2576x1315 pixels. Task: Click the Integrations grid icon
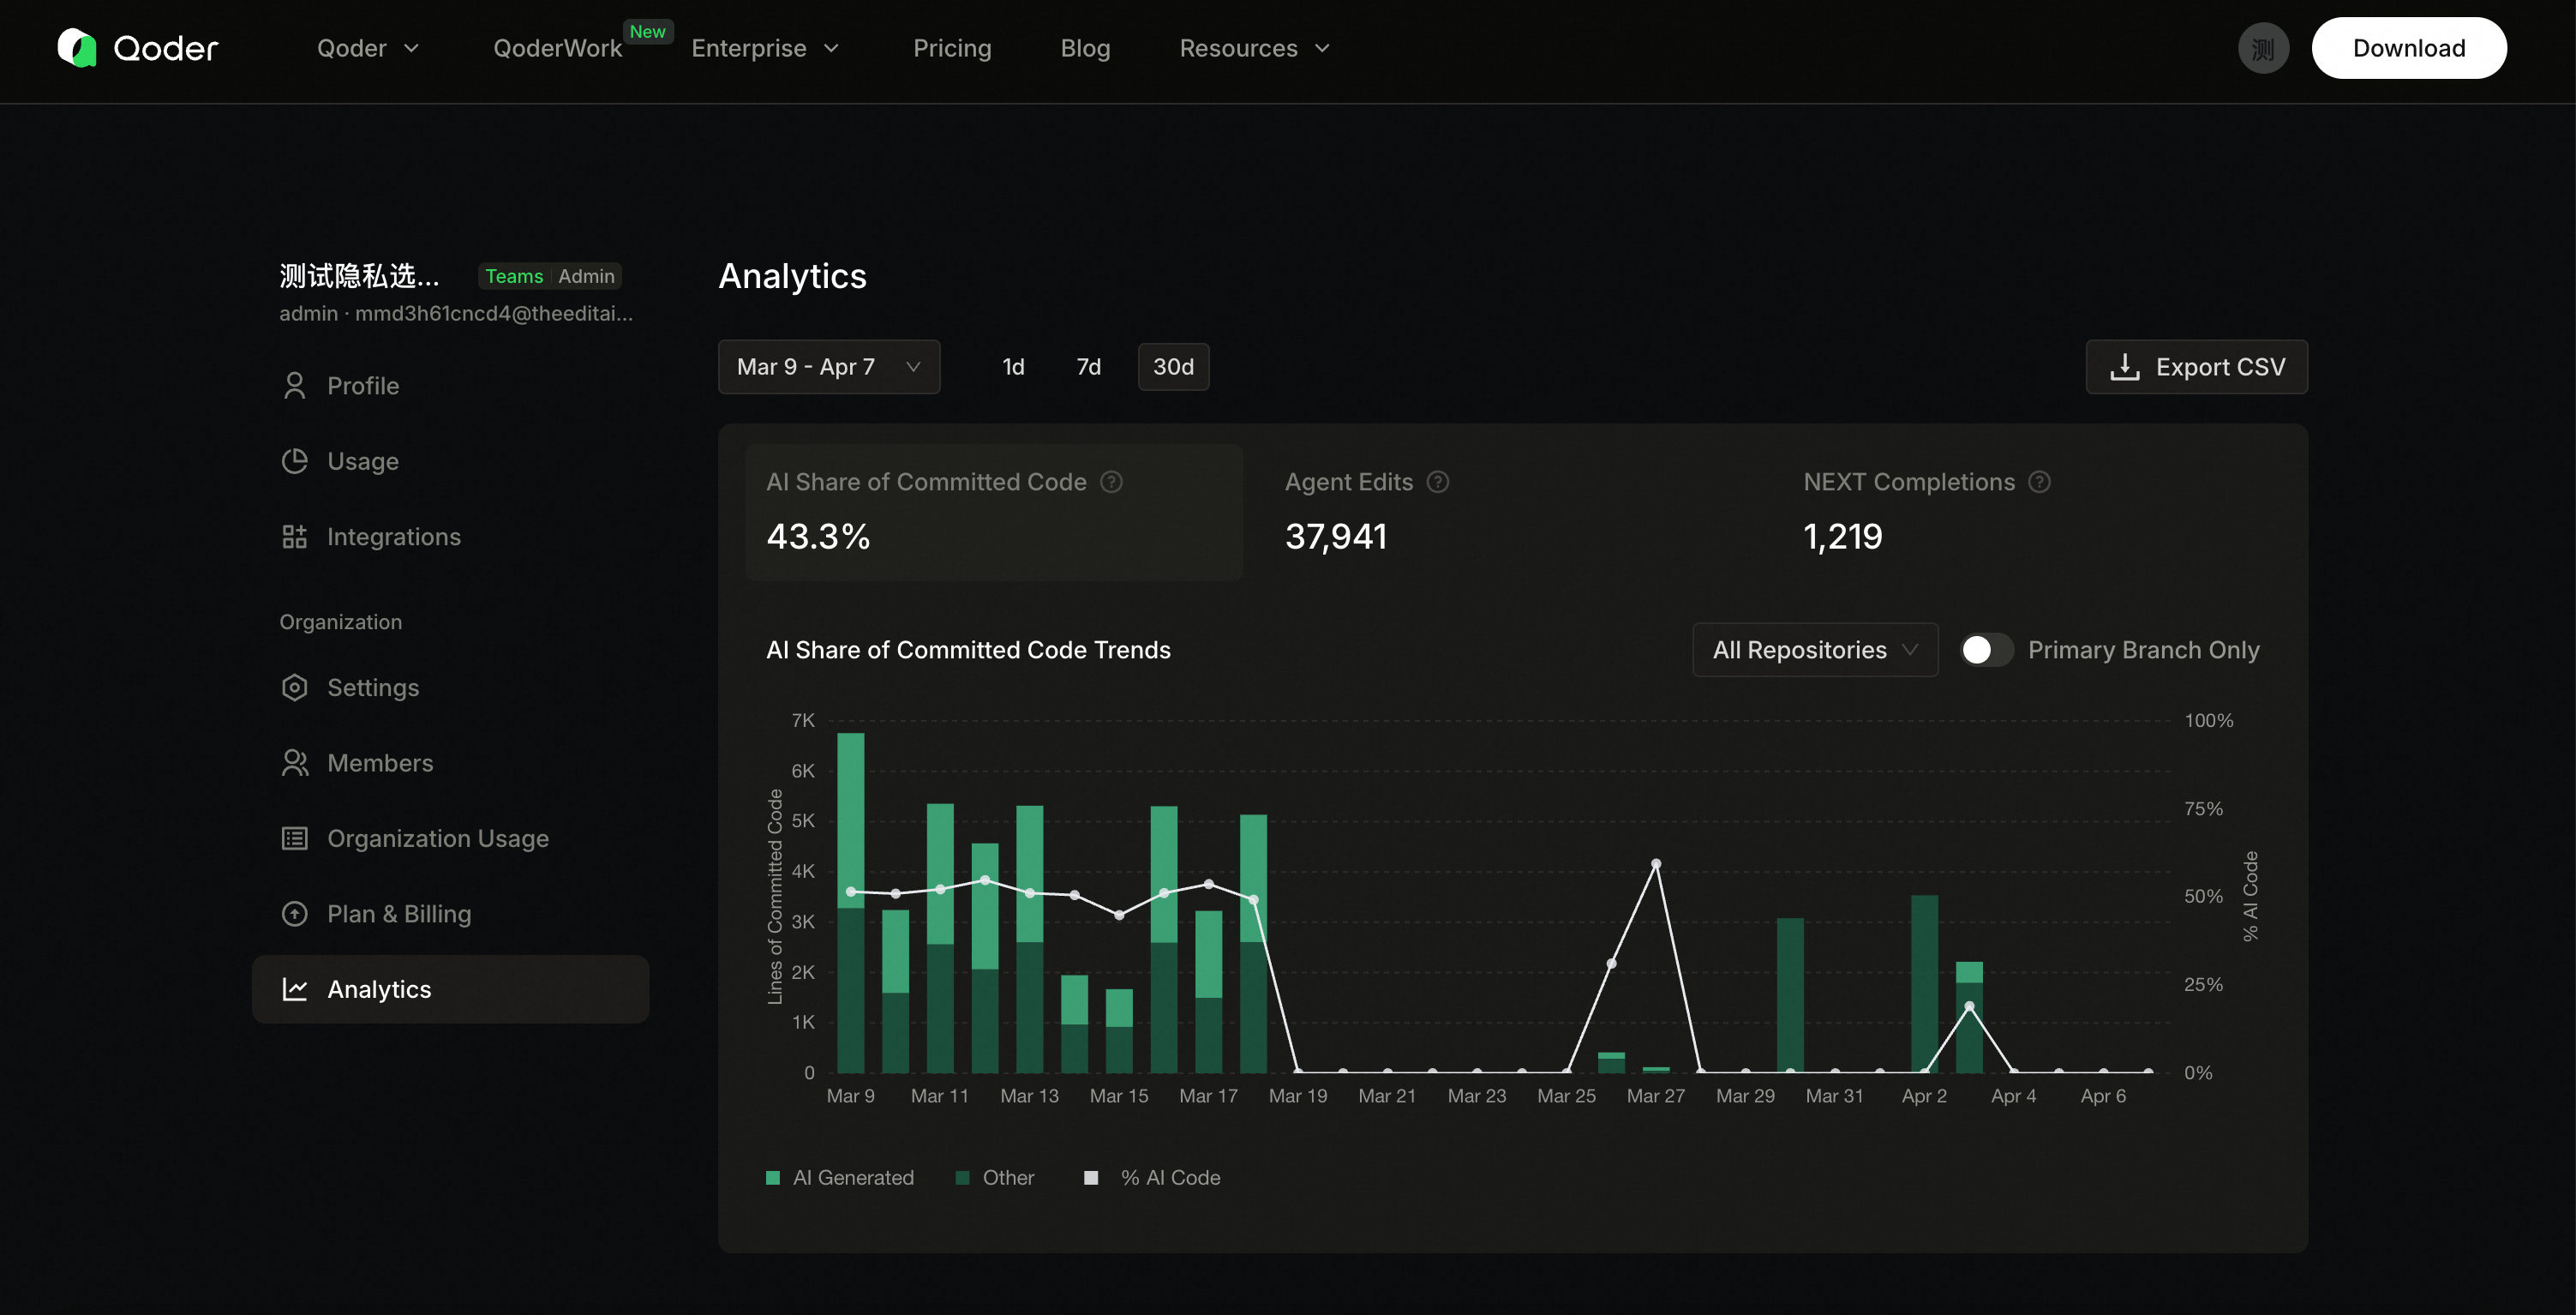pyautogui.click(x=294, y=537)
